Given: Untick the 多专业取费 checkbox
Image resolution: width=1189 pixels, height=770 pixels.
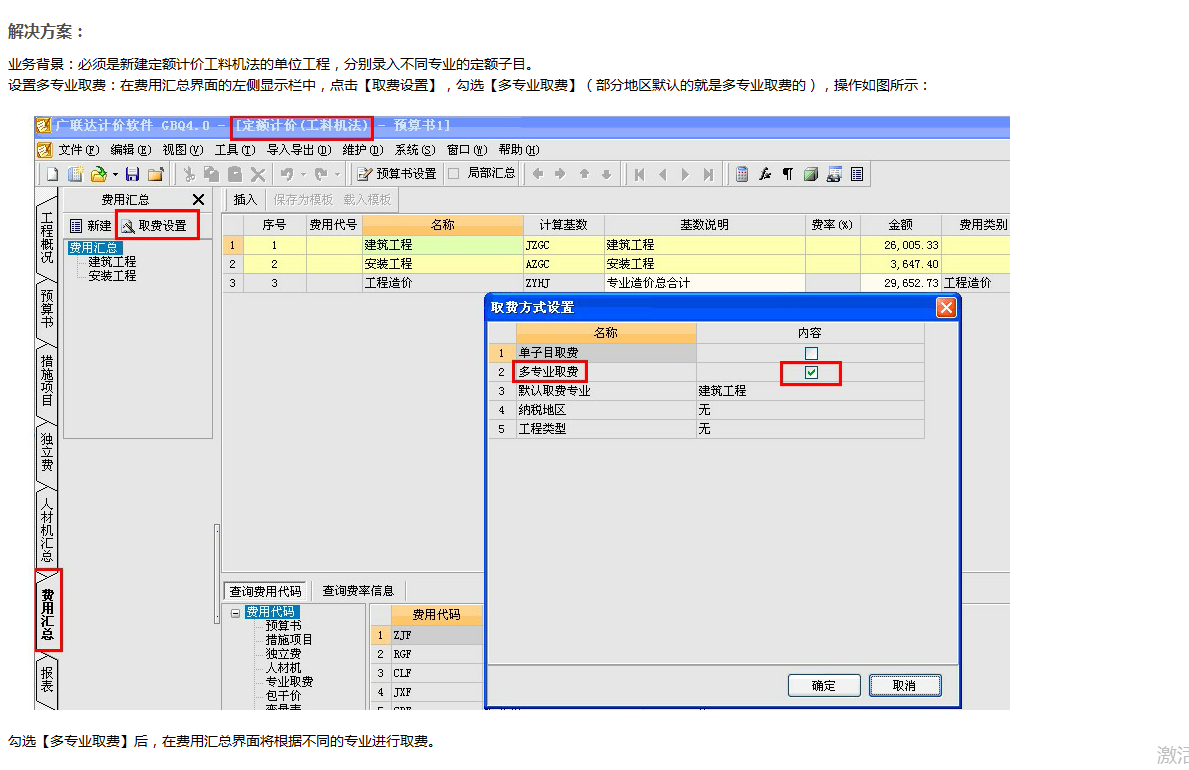Looking at the screenshot, I should 811,372.
